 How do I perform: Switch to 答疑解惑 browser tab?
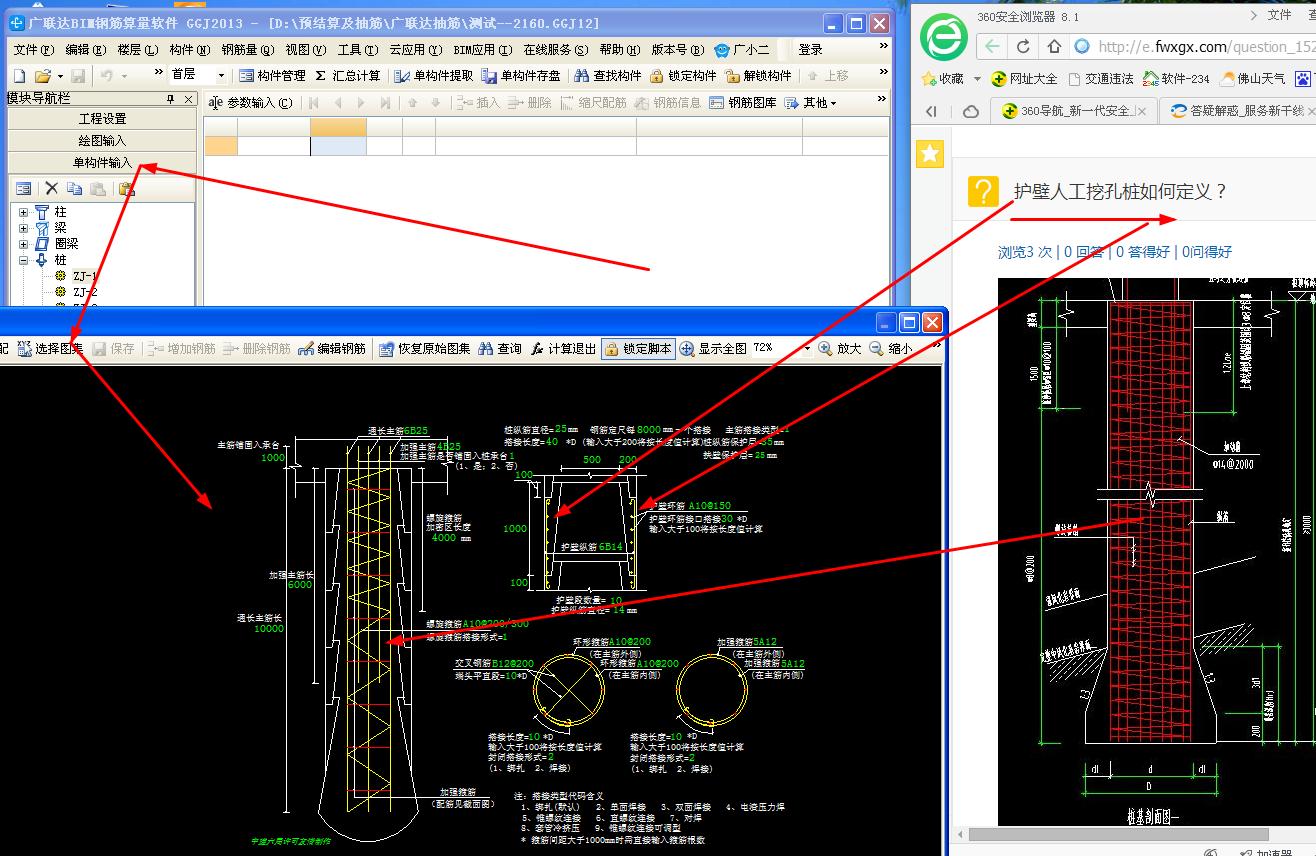click(1239, 111)
